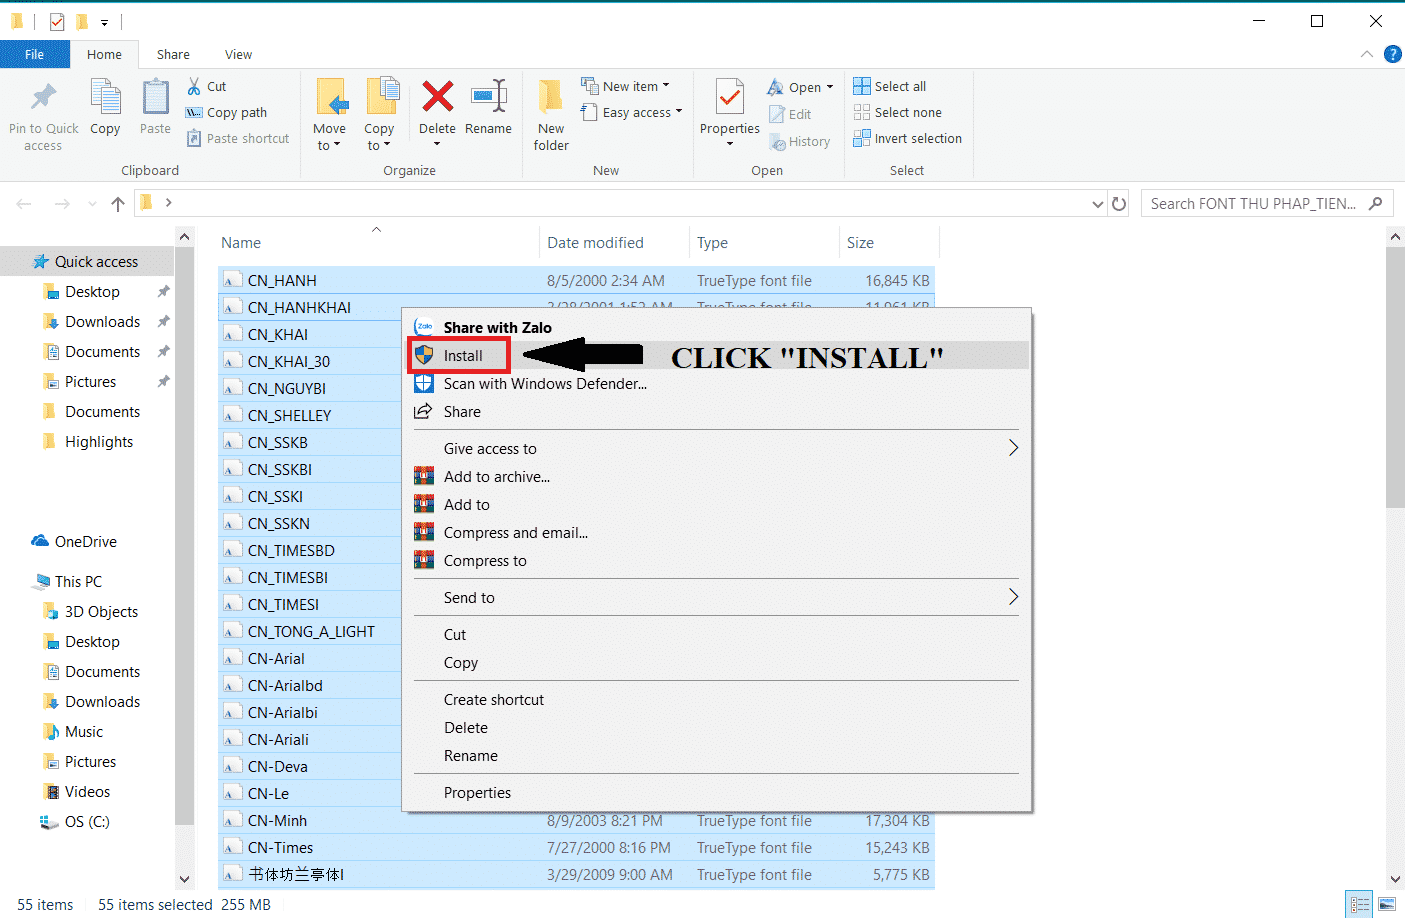Select Compress and email option

click(x=716, y=533)
